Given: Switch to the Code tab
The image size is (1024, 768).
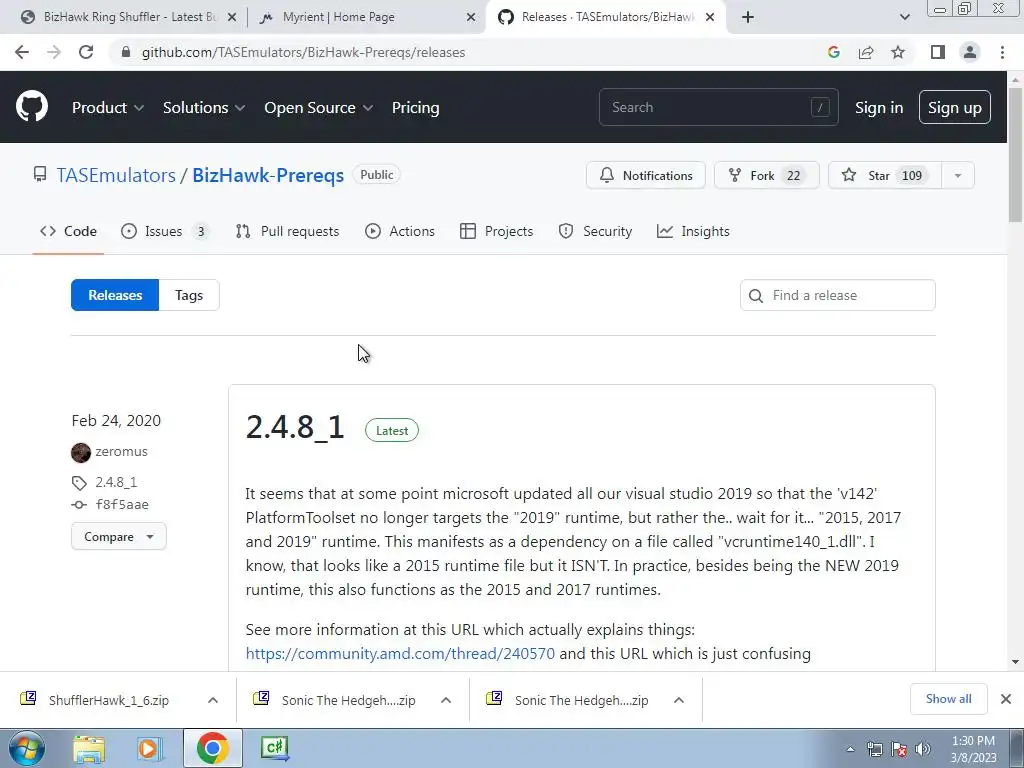Looking at the screenshot, I should tap(68, 231).
